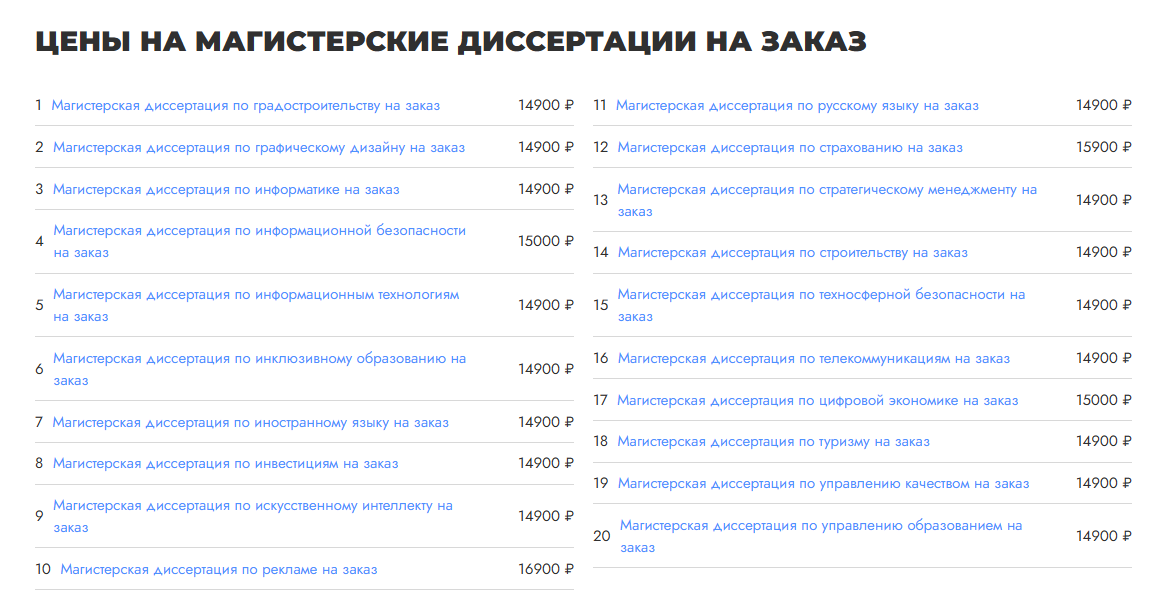
Task: Click the 14900 ₽ price for иностранному языку
Action: pos(546,422)
